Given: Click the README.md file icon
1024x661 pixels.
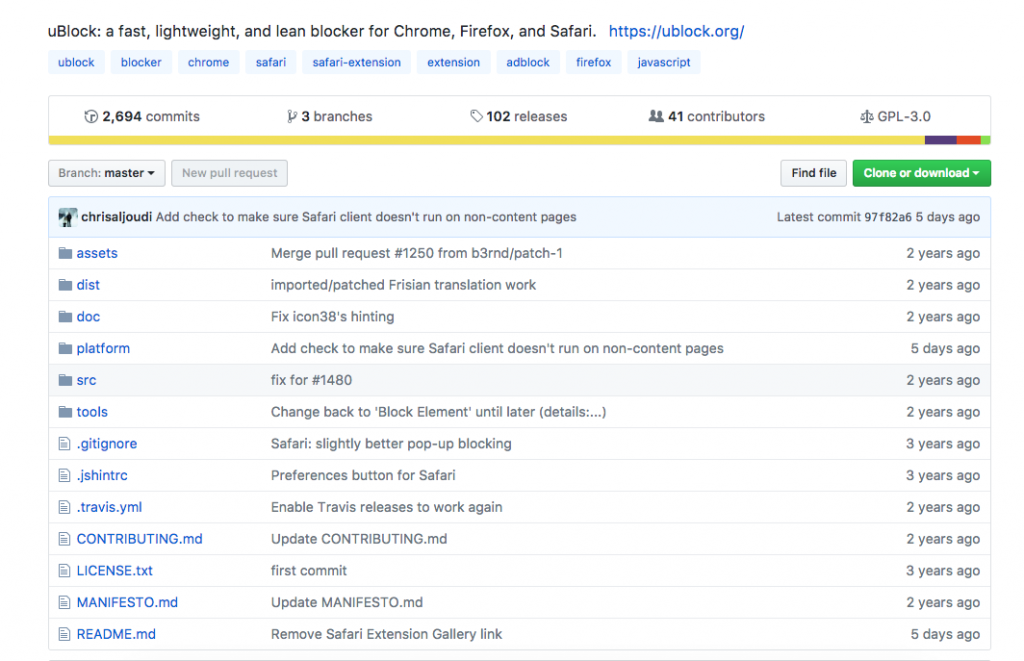Looking at the screenshot, I should [x=65, y=634].
